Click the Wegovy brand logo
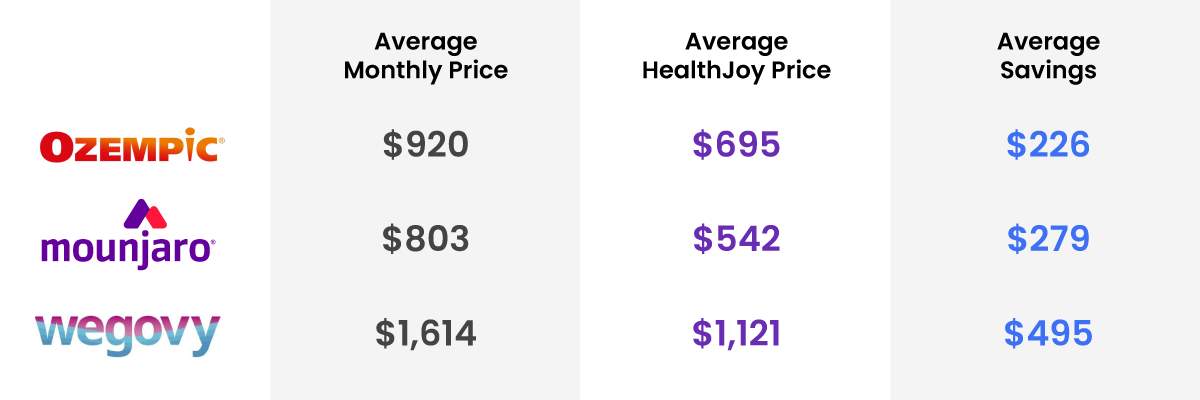Image resolution: width=1200 pixels, height=400 pixels. tap(126, 332)
